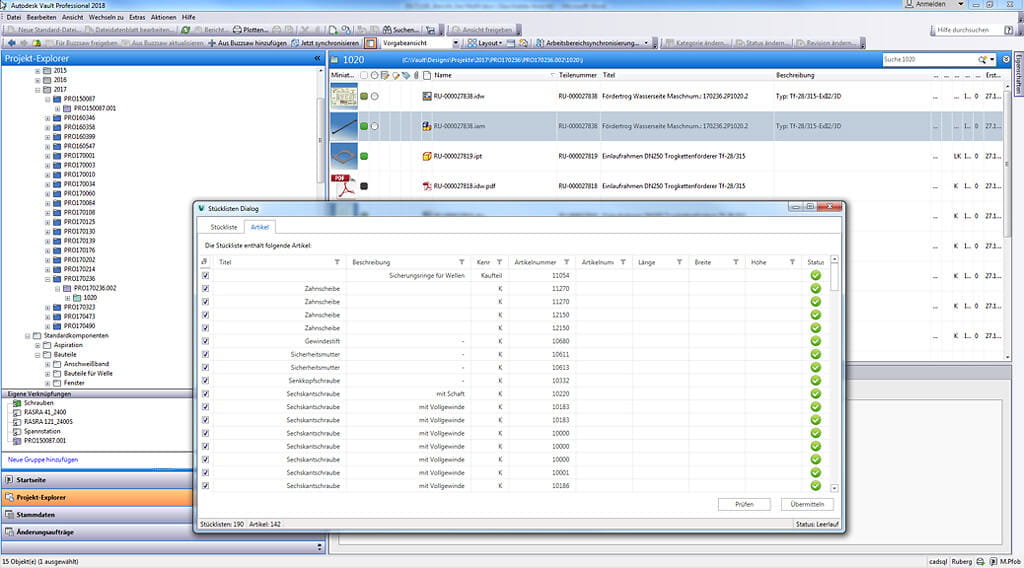Image resolution: width=1024 pixels, height=568 pixels.
Task: Open the Extras menu
Action: pos(136,17)
